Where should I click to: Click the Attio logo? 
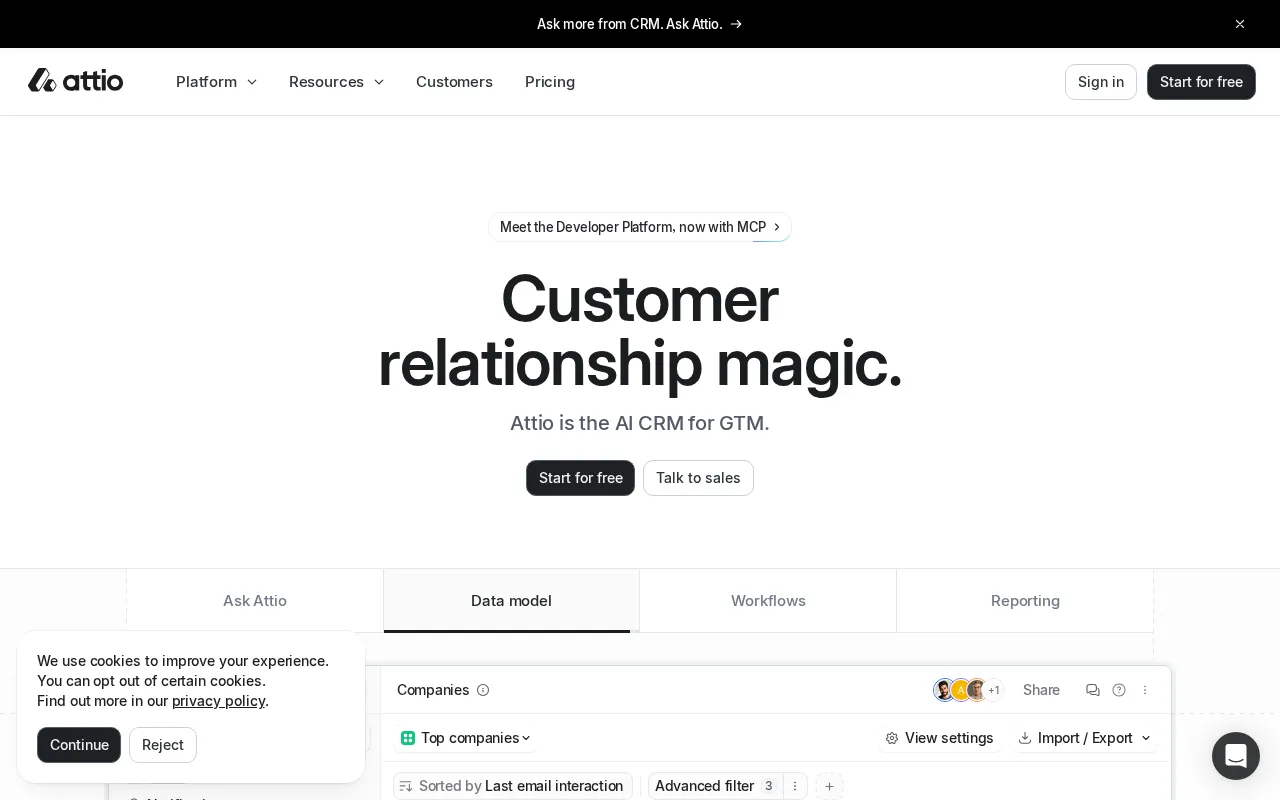pyautogui.click(x=75, y=80)
